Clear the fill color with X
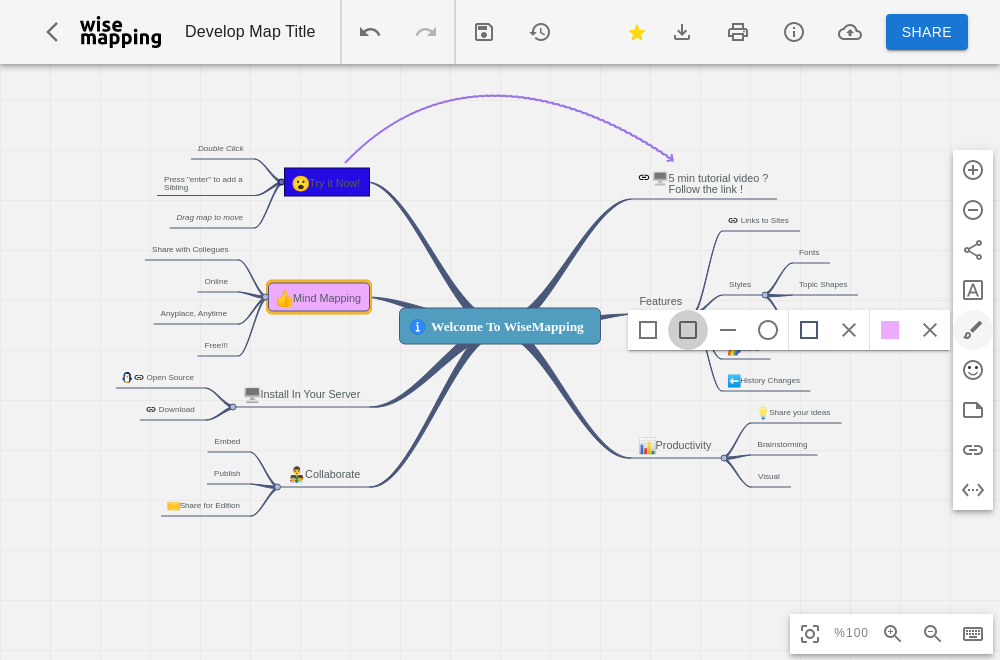Screen dimensions: 1000x660 coord(930,330)
